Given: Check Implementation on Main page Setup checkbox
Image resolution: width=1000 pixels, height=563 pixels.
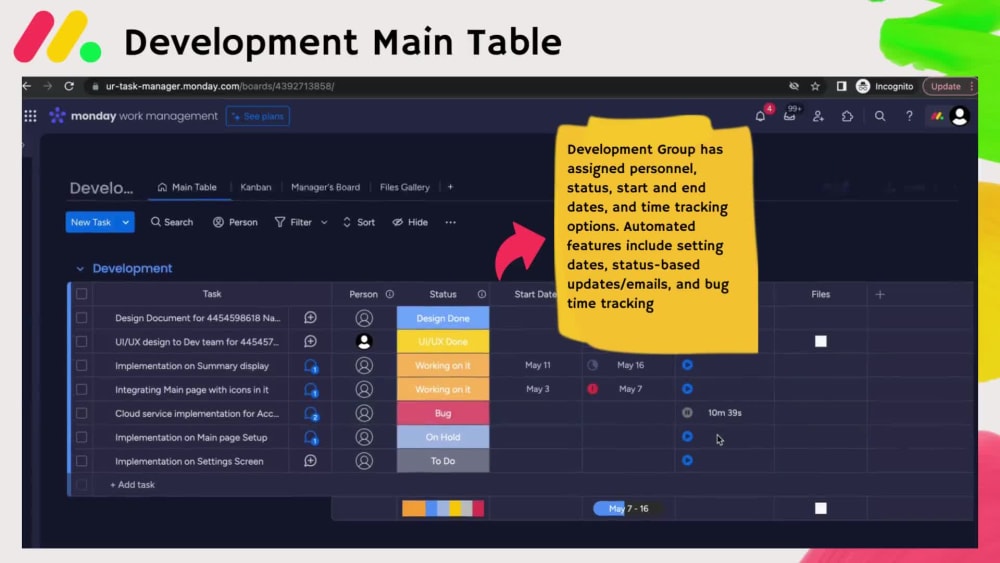Looking at the screenshot, I should pyautogui.click(x=82, y=437).
